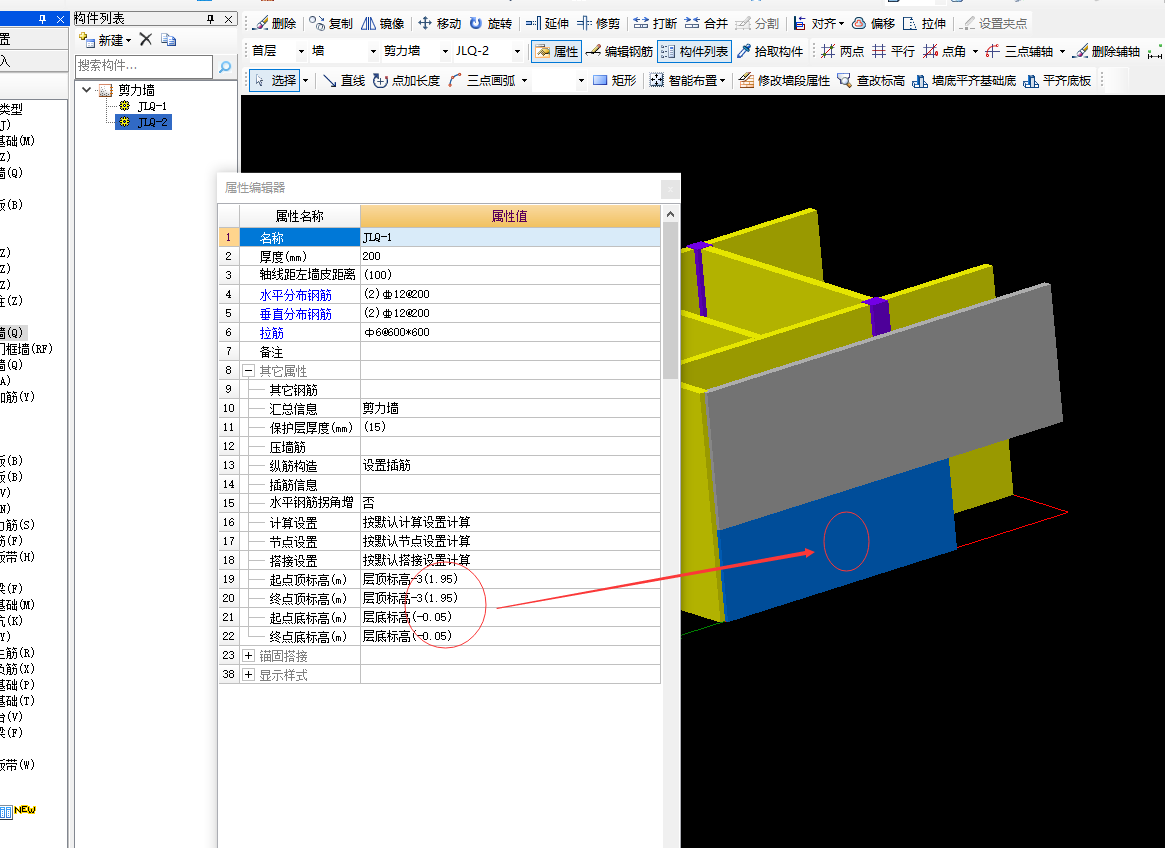
Task: Click the search magnifier button
Action: (x=224, y=66)
